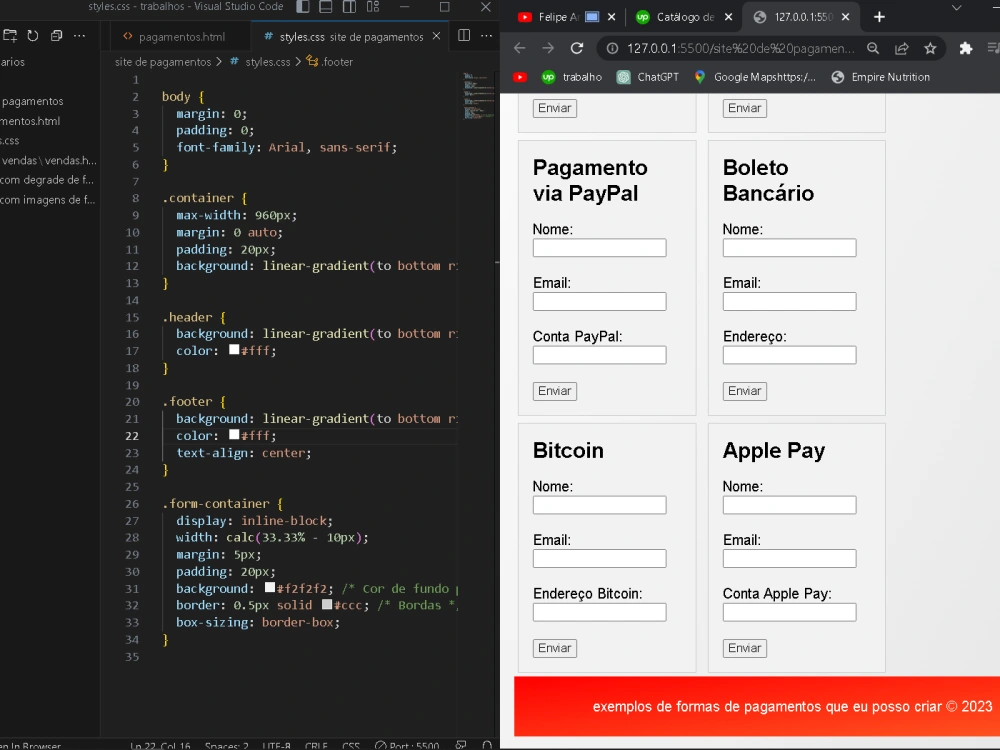Viewport: 1000px width, 750px height.
Task: Click the #ccc border color swatch
Action: [327, 604]
